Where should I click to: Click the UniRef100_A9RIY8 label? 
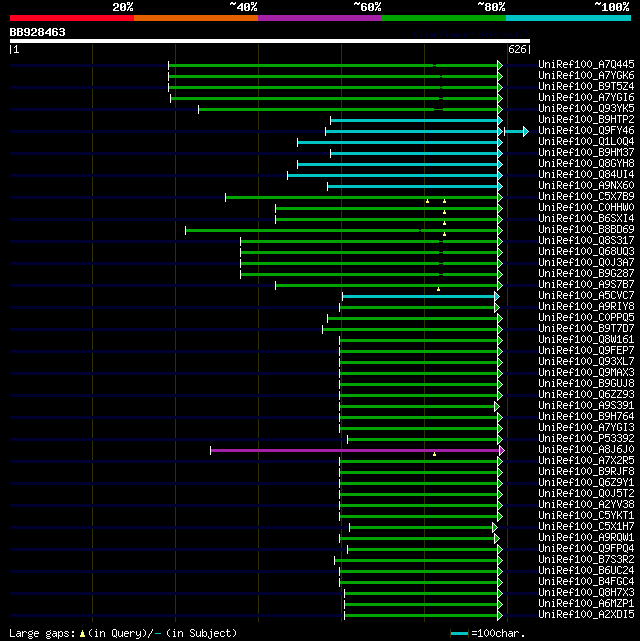pyautogui.click(x=586, y=307)
